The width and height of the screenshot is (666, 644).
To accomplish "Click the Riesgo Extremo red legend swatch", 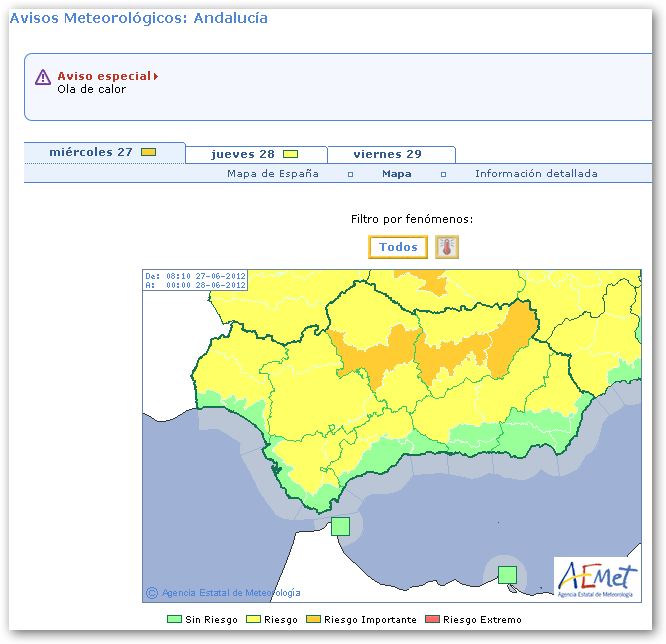I will coord(433,620).
